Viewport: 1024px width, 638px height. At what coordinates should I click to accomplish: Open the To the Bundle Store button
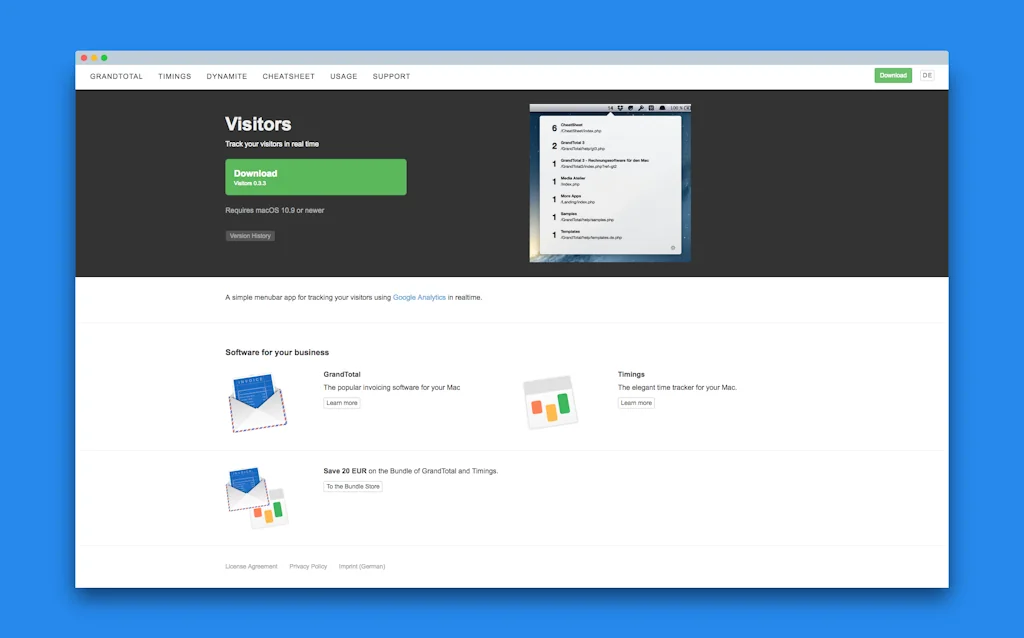(x=353, y=486)
